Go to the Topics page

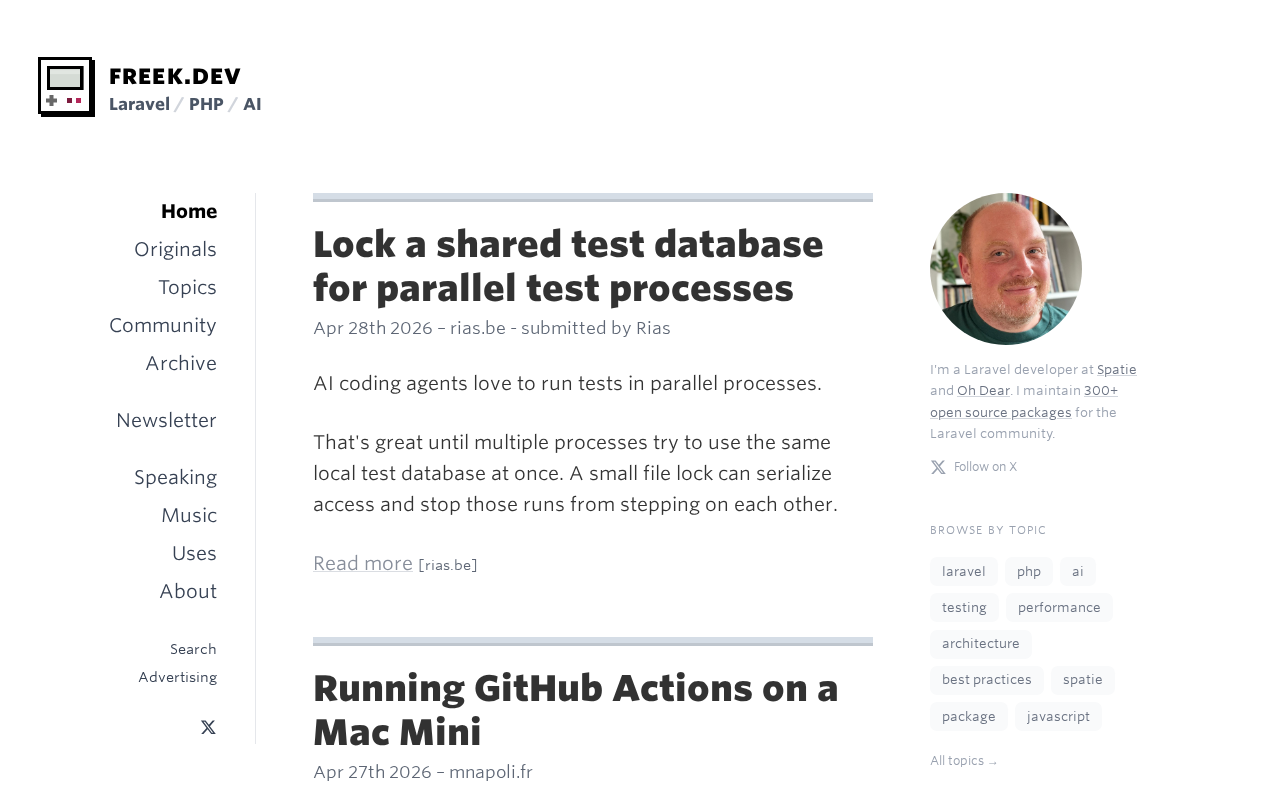click(187, 287)
